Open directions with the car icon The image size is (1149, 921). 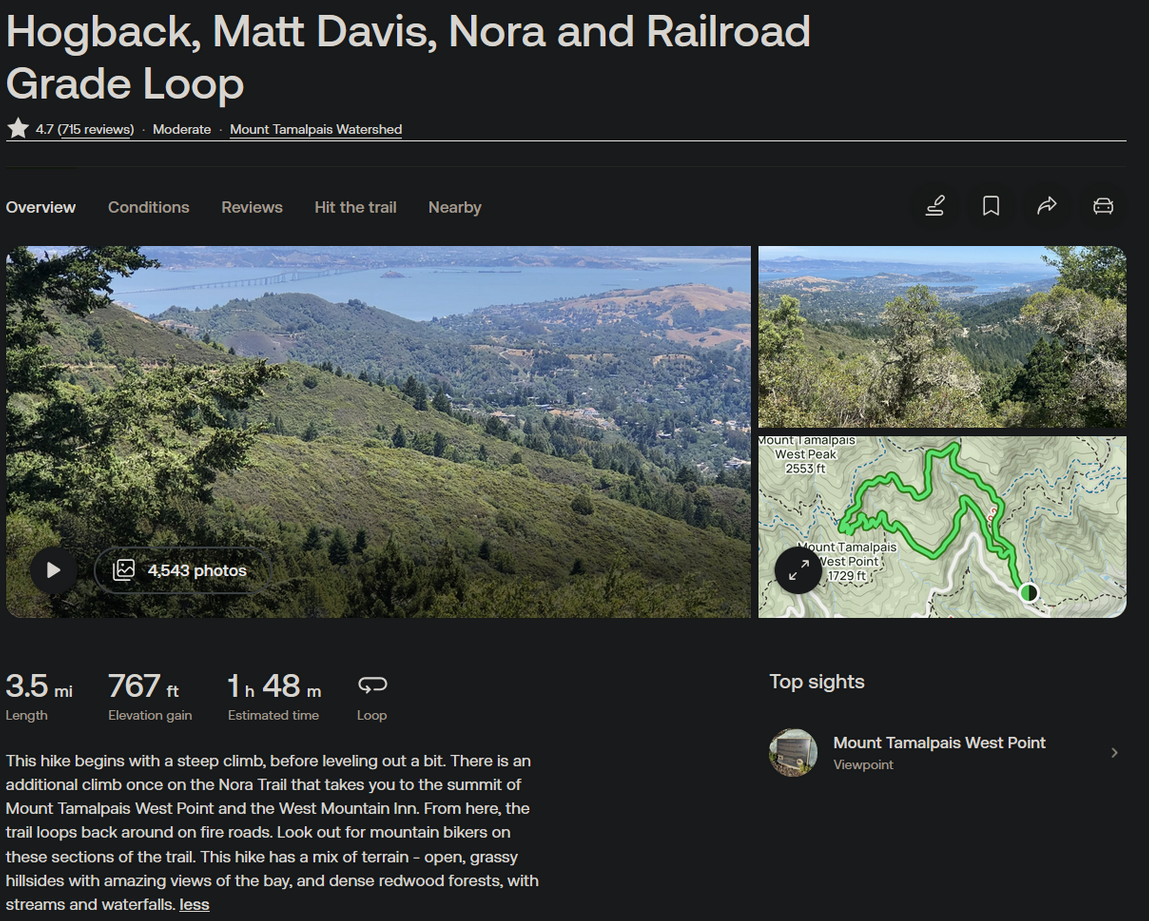pyautogui.click(x=1103, y=206)
